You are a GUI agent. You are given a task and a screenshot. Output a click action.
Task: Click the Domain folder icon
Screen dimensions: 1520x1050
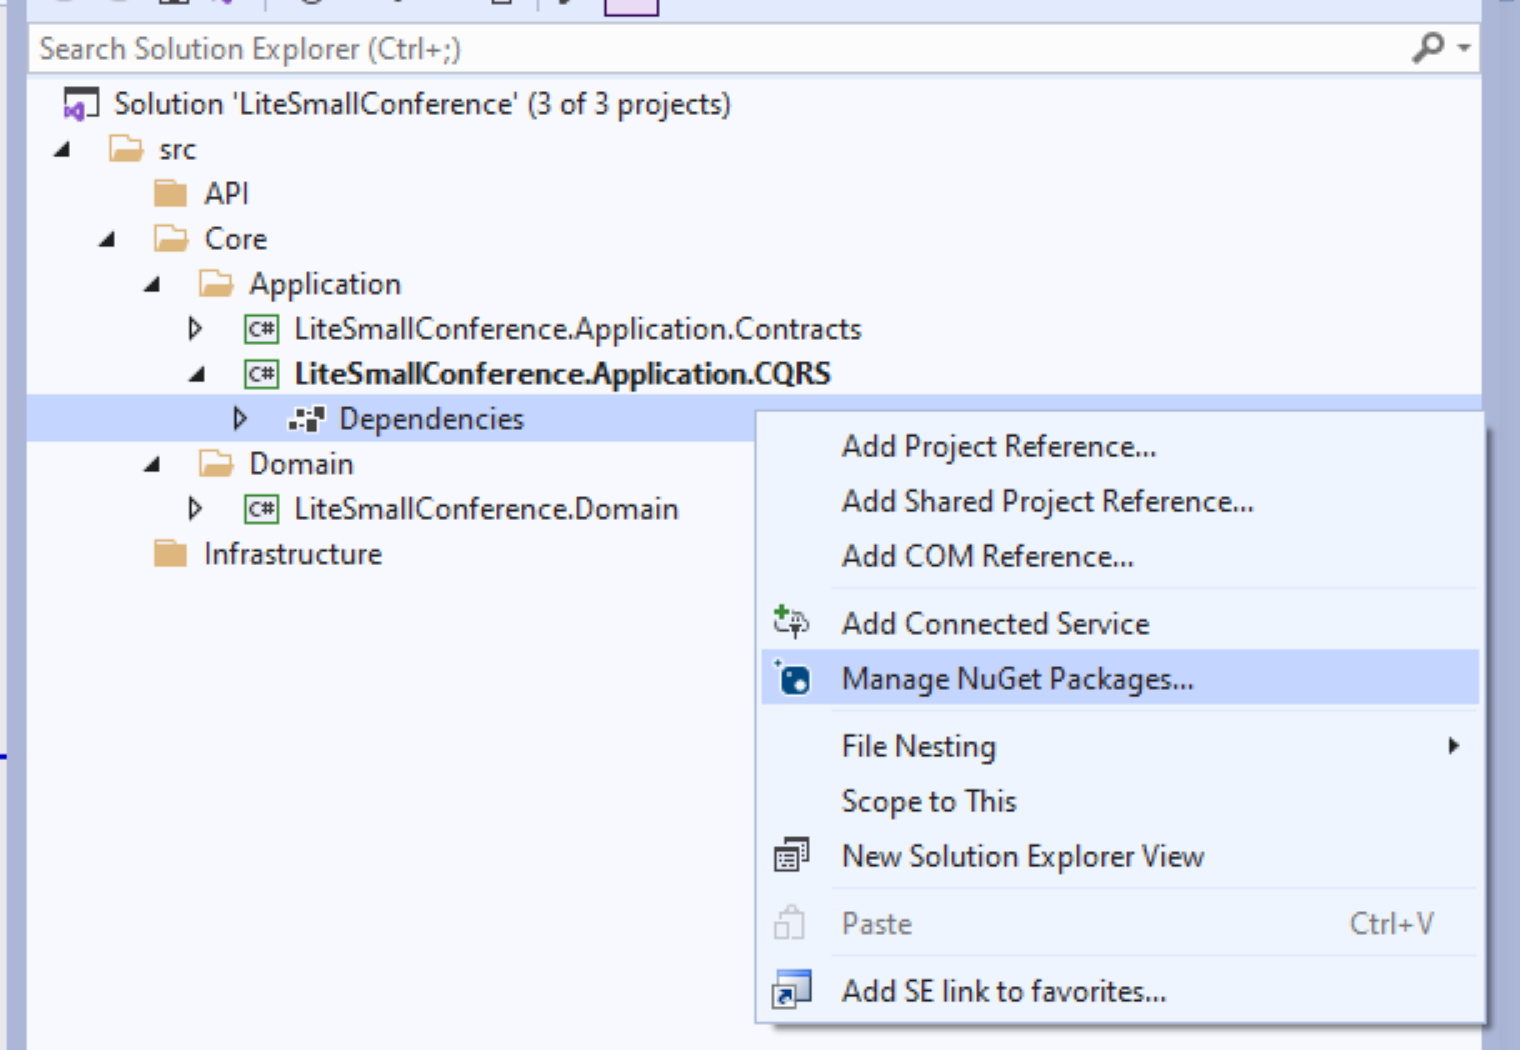[216, 464]
